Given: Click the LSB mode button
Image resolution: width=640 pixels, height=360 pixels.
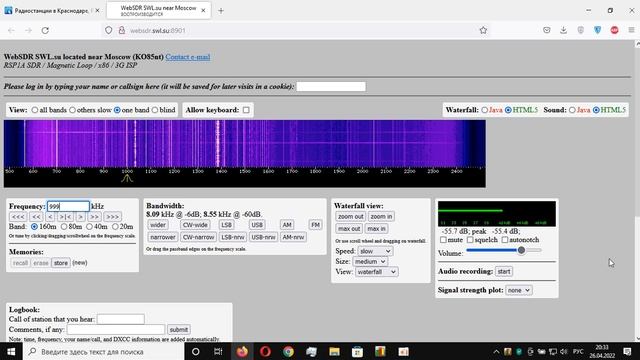Looking at the screenshot, I should 227,225.
